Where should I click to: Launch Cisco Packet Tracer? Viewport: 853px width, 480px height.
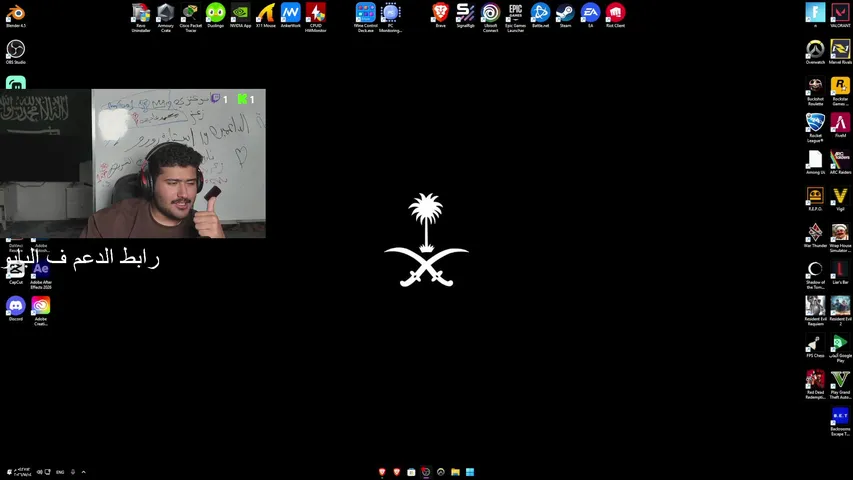point(190,17)
